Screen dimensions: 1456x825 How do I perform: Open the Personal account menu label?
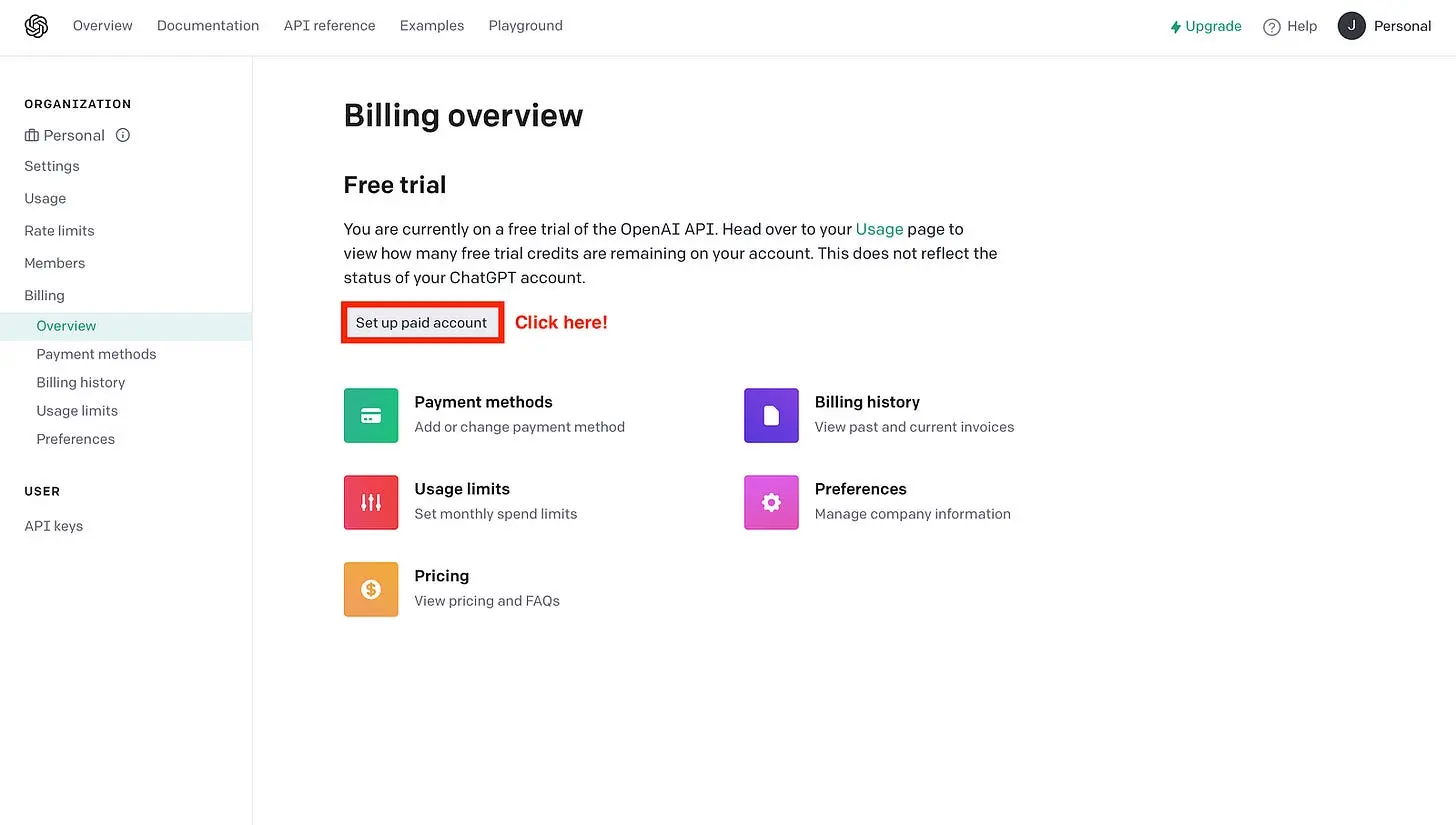click(x=1402, y=26)
